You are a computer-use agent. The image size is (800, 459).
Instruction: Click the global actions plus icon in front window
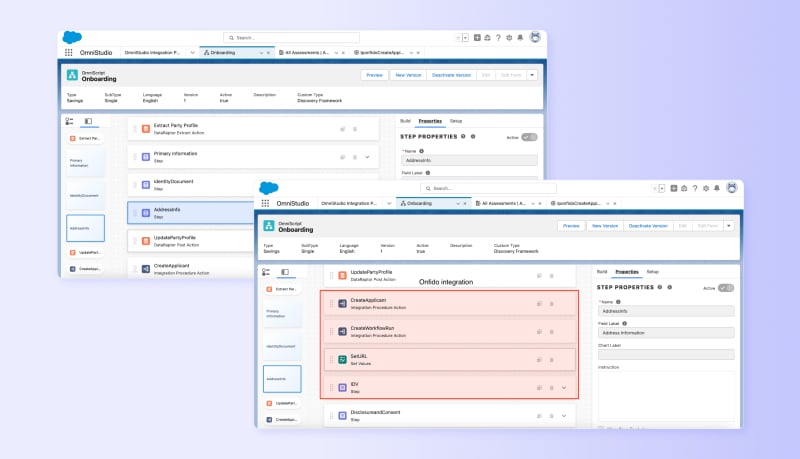(673, 188)
